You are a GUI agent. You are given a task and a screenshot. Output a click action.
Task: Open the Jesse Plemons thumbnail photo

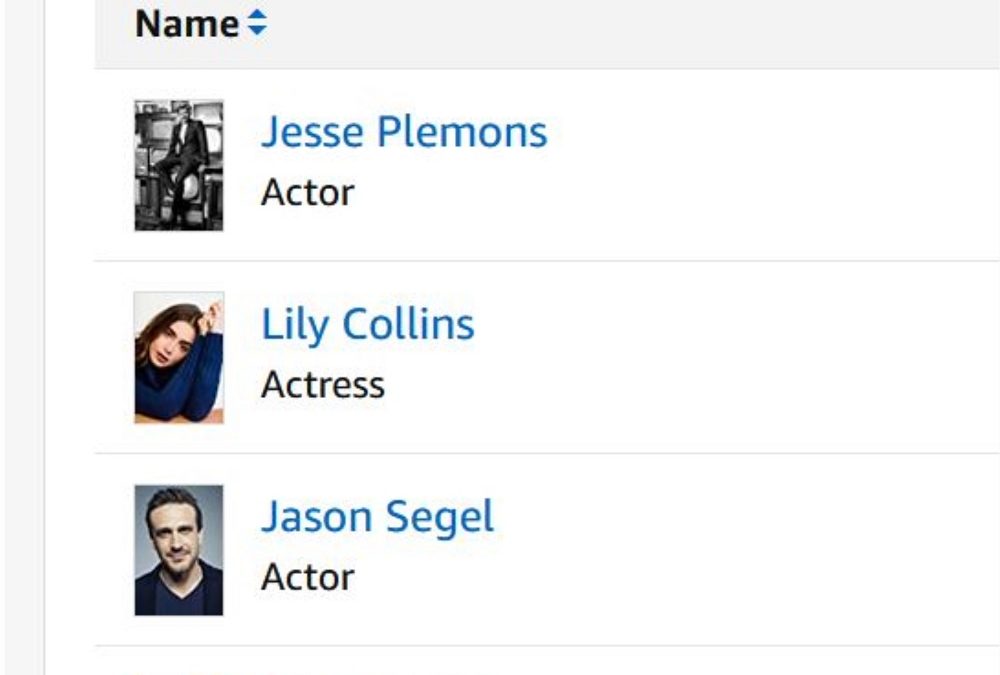click(x=179, y=165)
